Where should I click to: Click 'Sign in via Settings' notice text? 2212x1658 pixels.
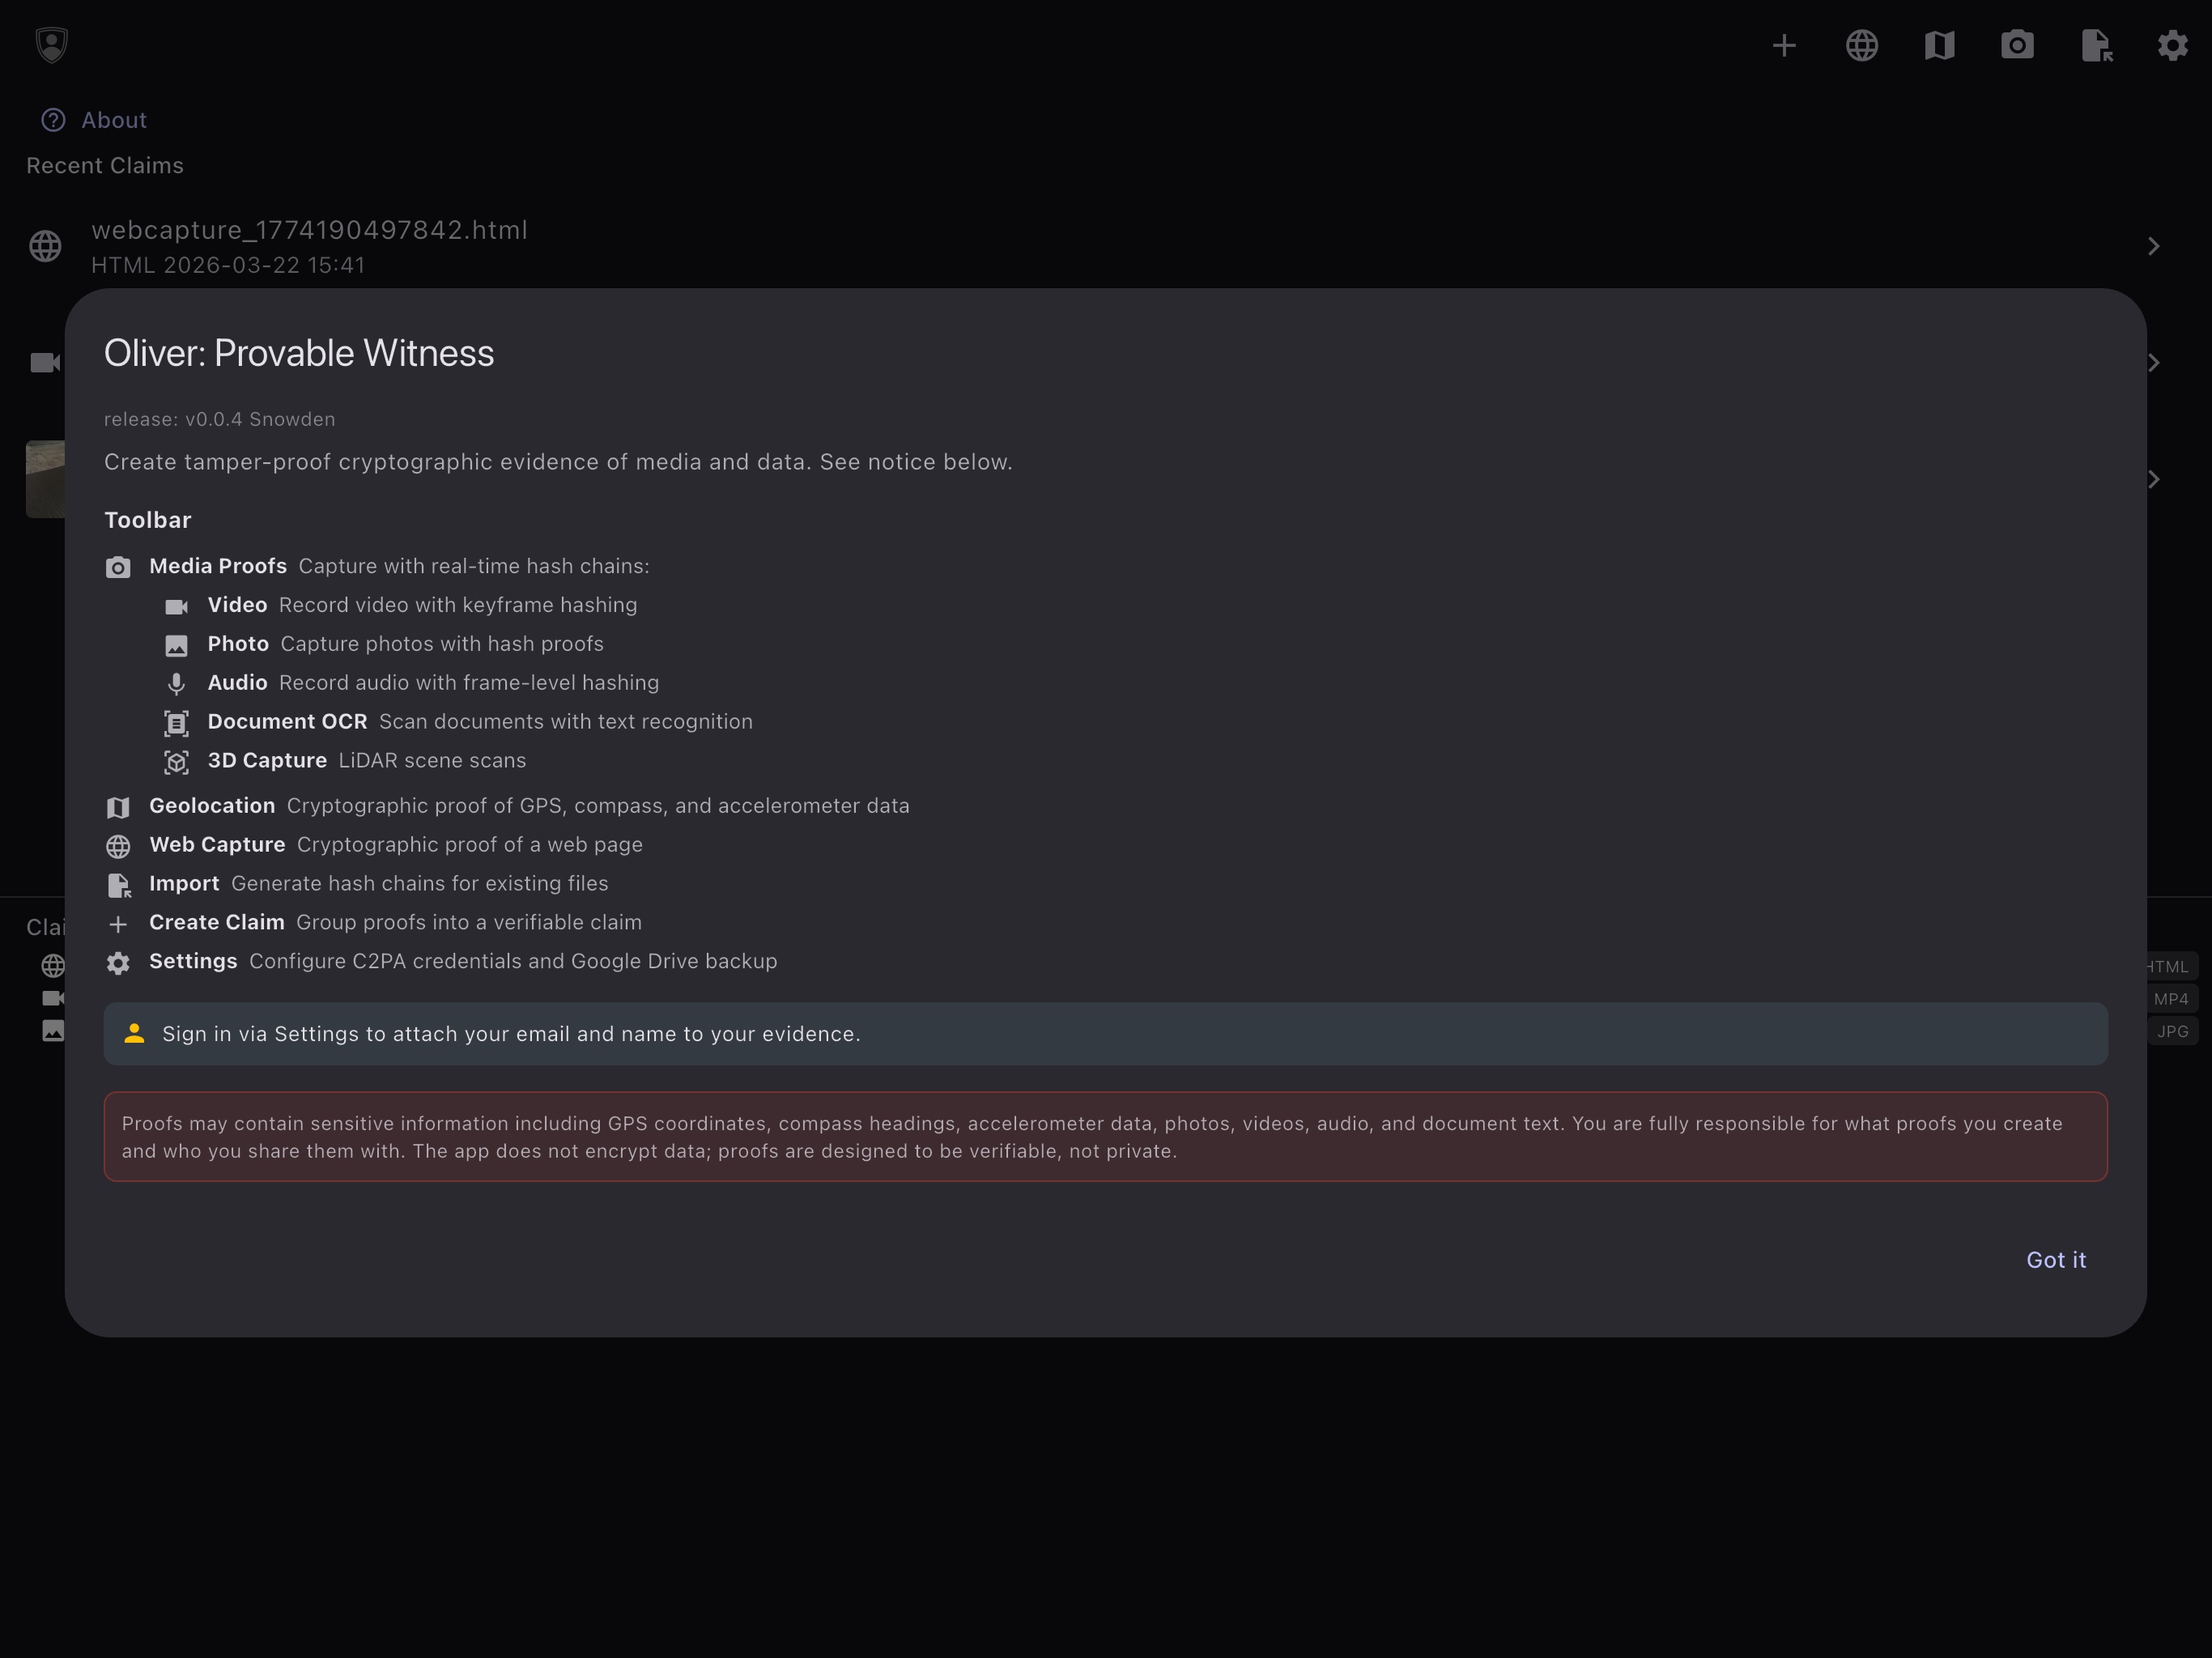tap(511, 1034)
